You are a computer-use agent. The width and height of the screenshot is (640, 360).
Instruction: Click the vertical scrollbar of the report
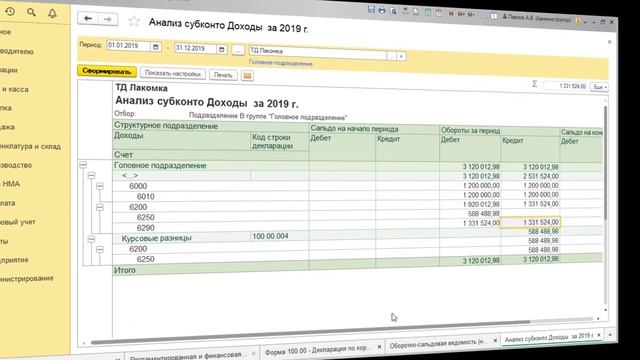pyautogui.click(x=606, y=162)
